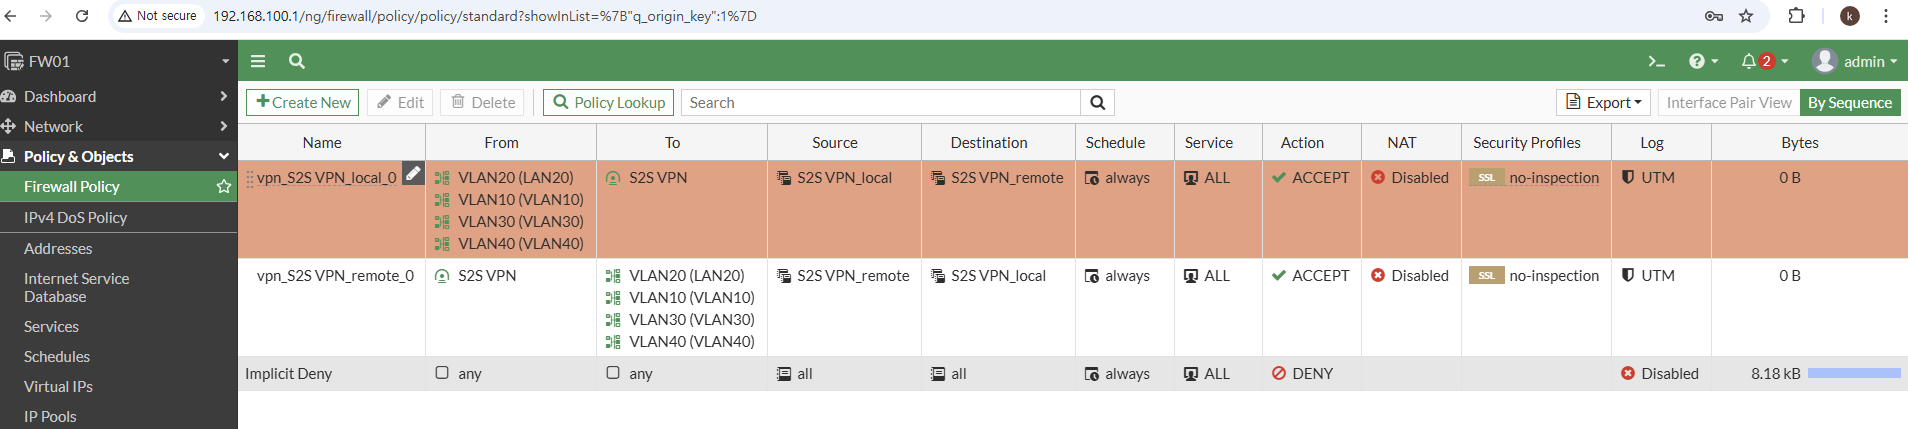Open notifications bell showing 2 alerts
The width and height of the screenshot is (1908, 429).
[x=1764, y=61]
